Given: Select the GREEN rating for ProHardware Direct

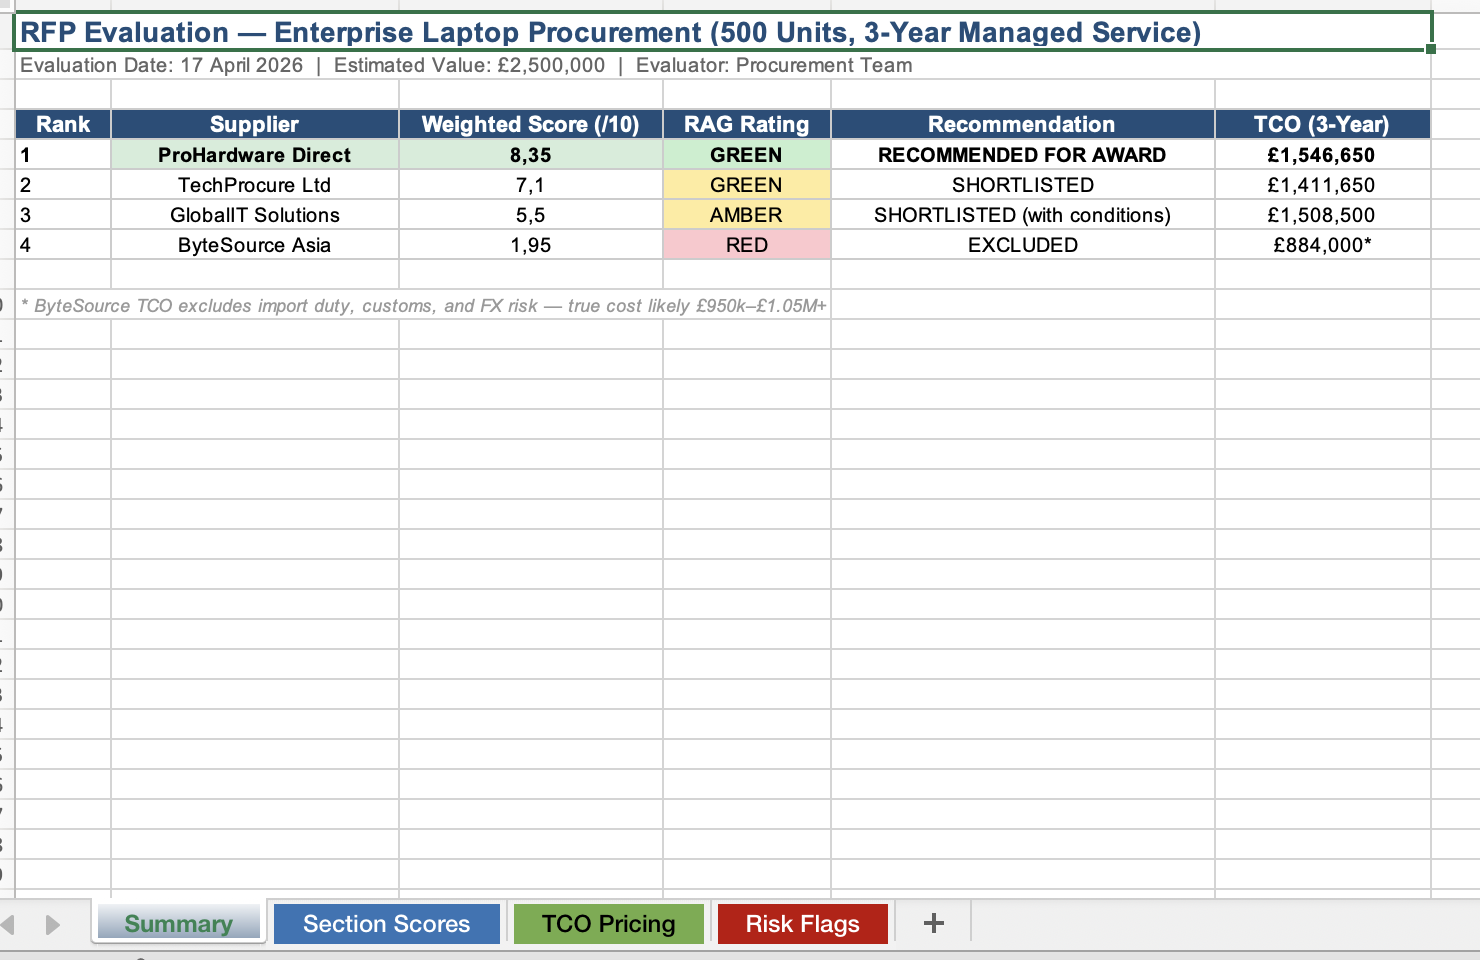Looking at the screenshot, I should [745, 155].
